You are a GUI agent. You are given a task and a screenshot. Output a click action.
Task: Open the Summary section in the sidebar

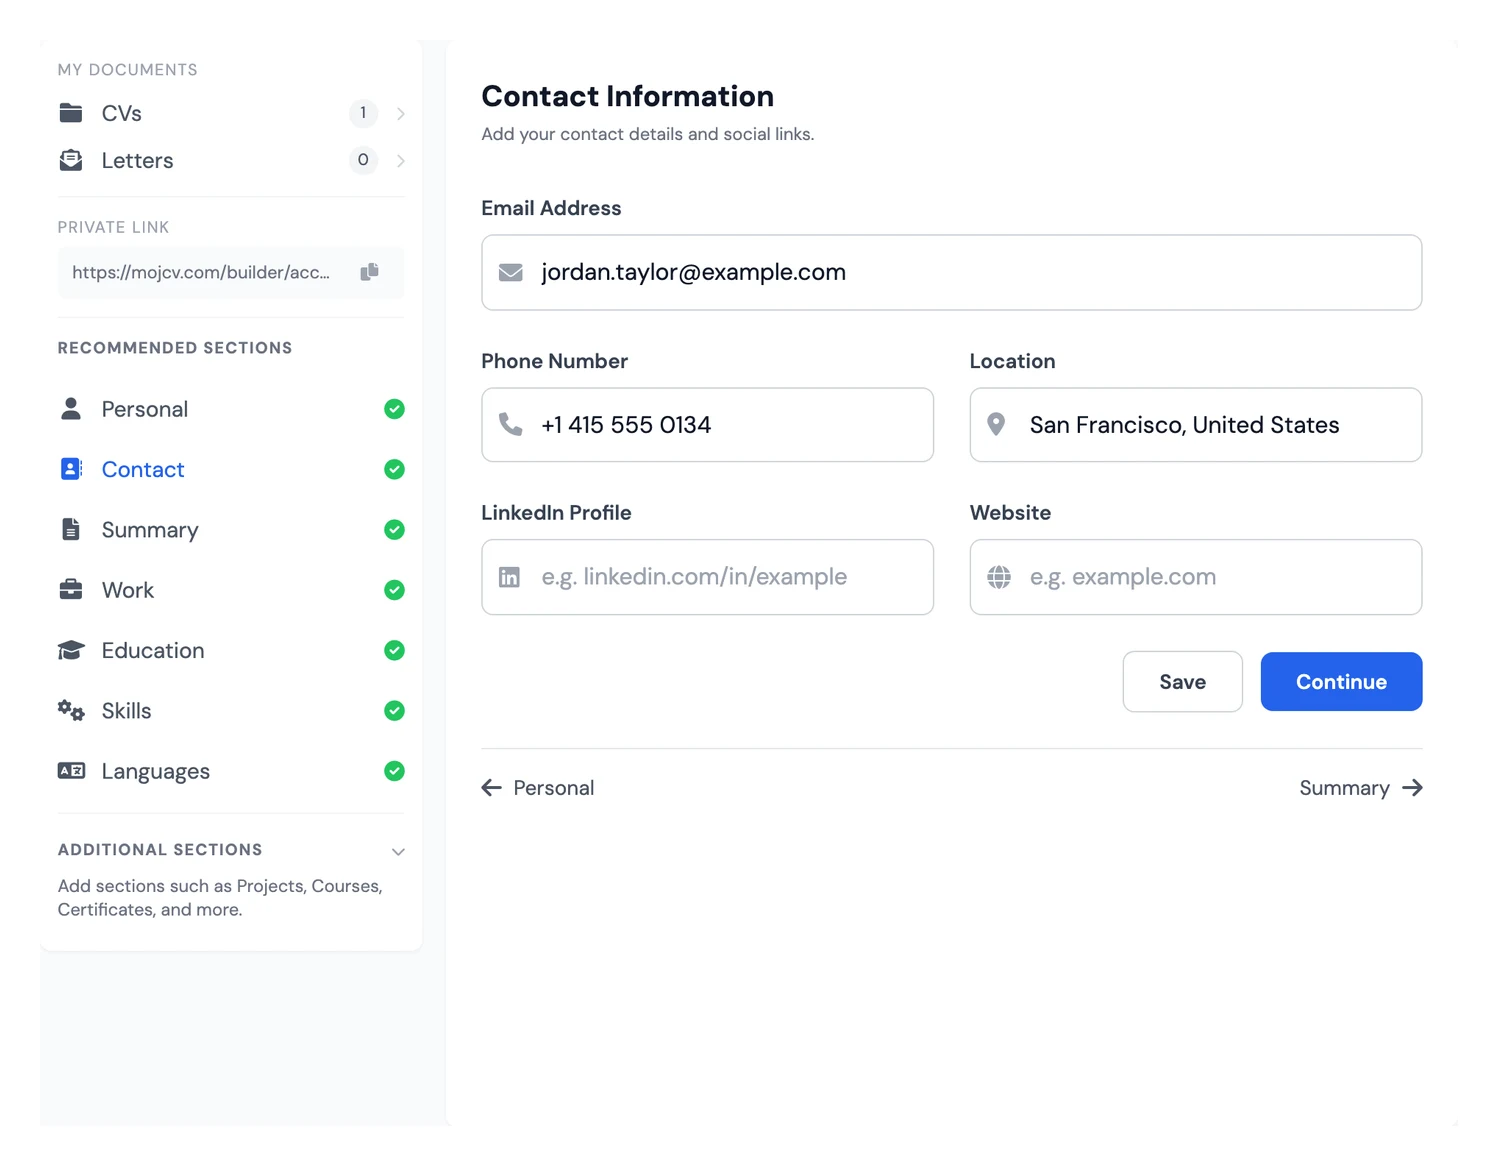(231, 529)
